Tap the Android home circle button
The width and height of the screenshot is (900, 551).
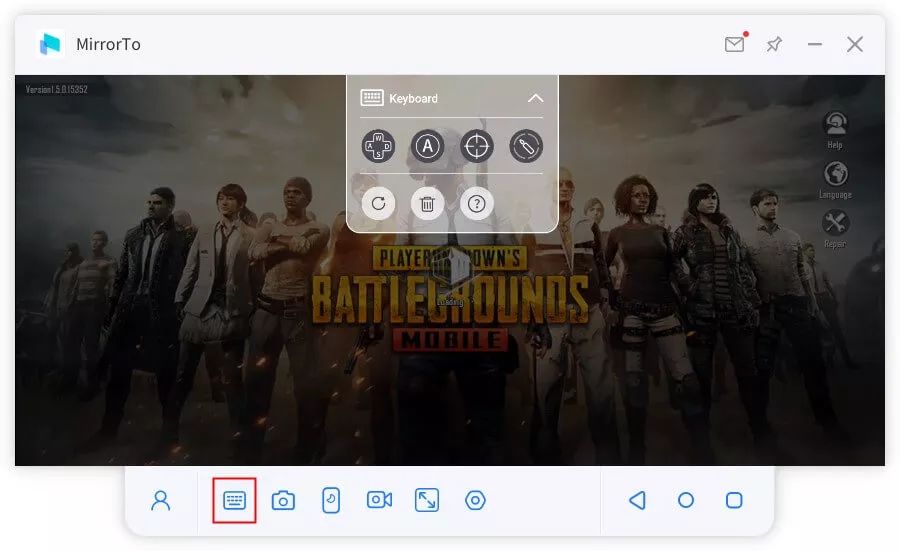686,500
